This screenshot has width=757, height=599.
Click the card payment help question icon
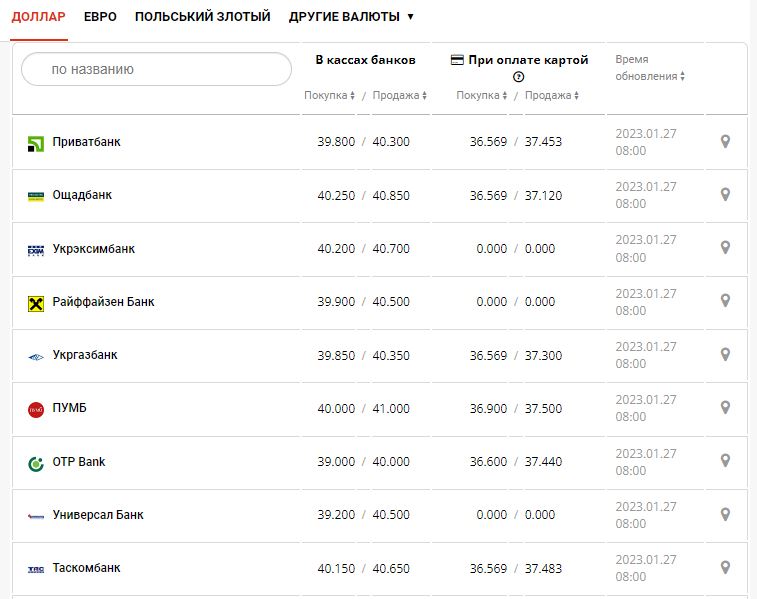pos(518,78)
